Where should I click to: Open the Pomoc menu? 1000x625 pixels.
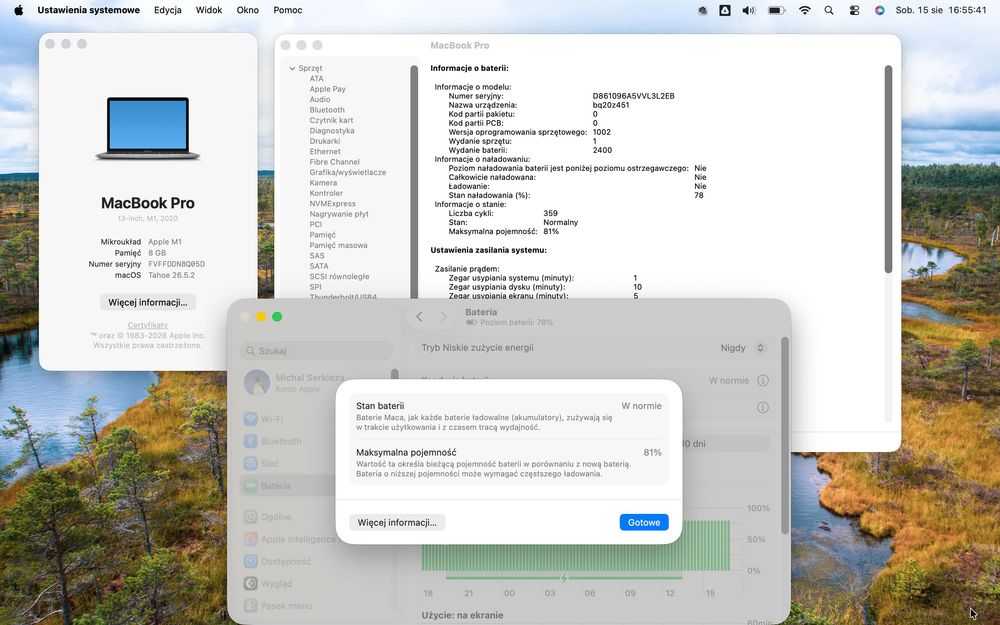[288, 10]
